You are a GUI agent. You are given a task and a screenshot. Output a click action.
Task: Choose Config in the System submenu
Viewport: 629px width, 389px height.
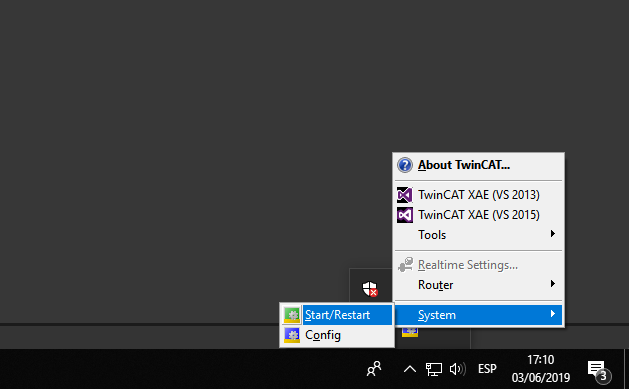click(337, 335)
